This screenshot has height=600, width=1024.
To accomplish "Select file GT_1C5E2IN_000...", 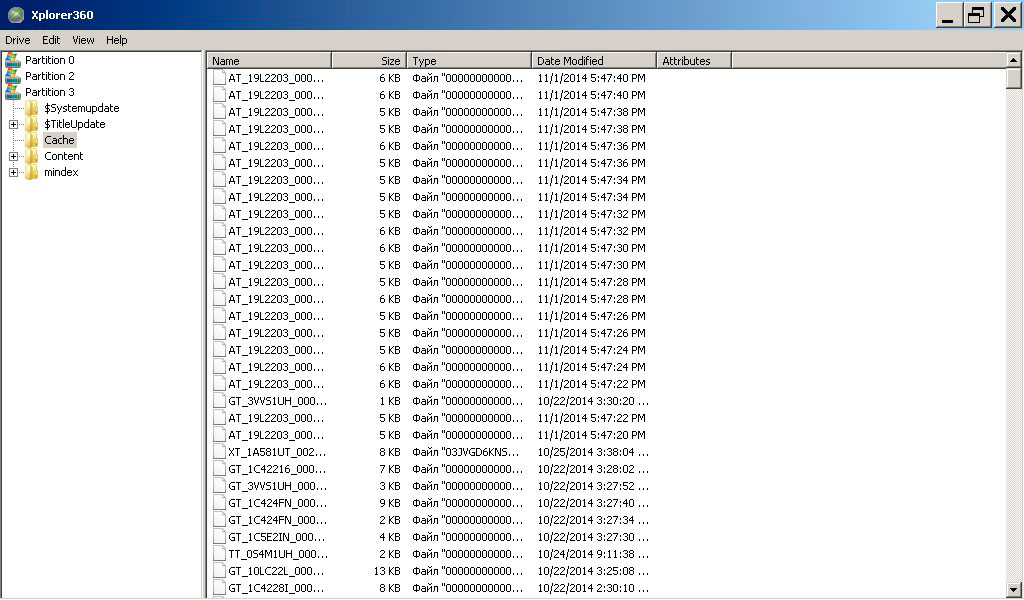I will (x=277, y=537).
